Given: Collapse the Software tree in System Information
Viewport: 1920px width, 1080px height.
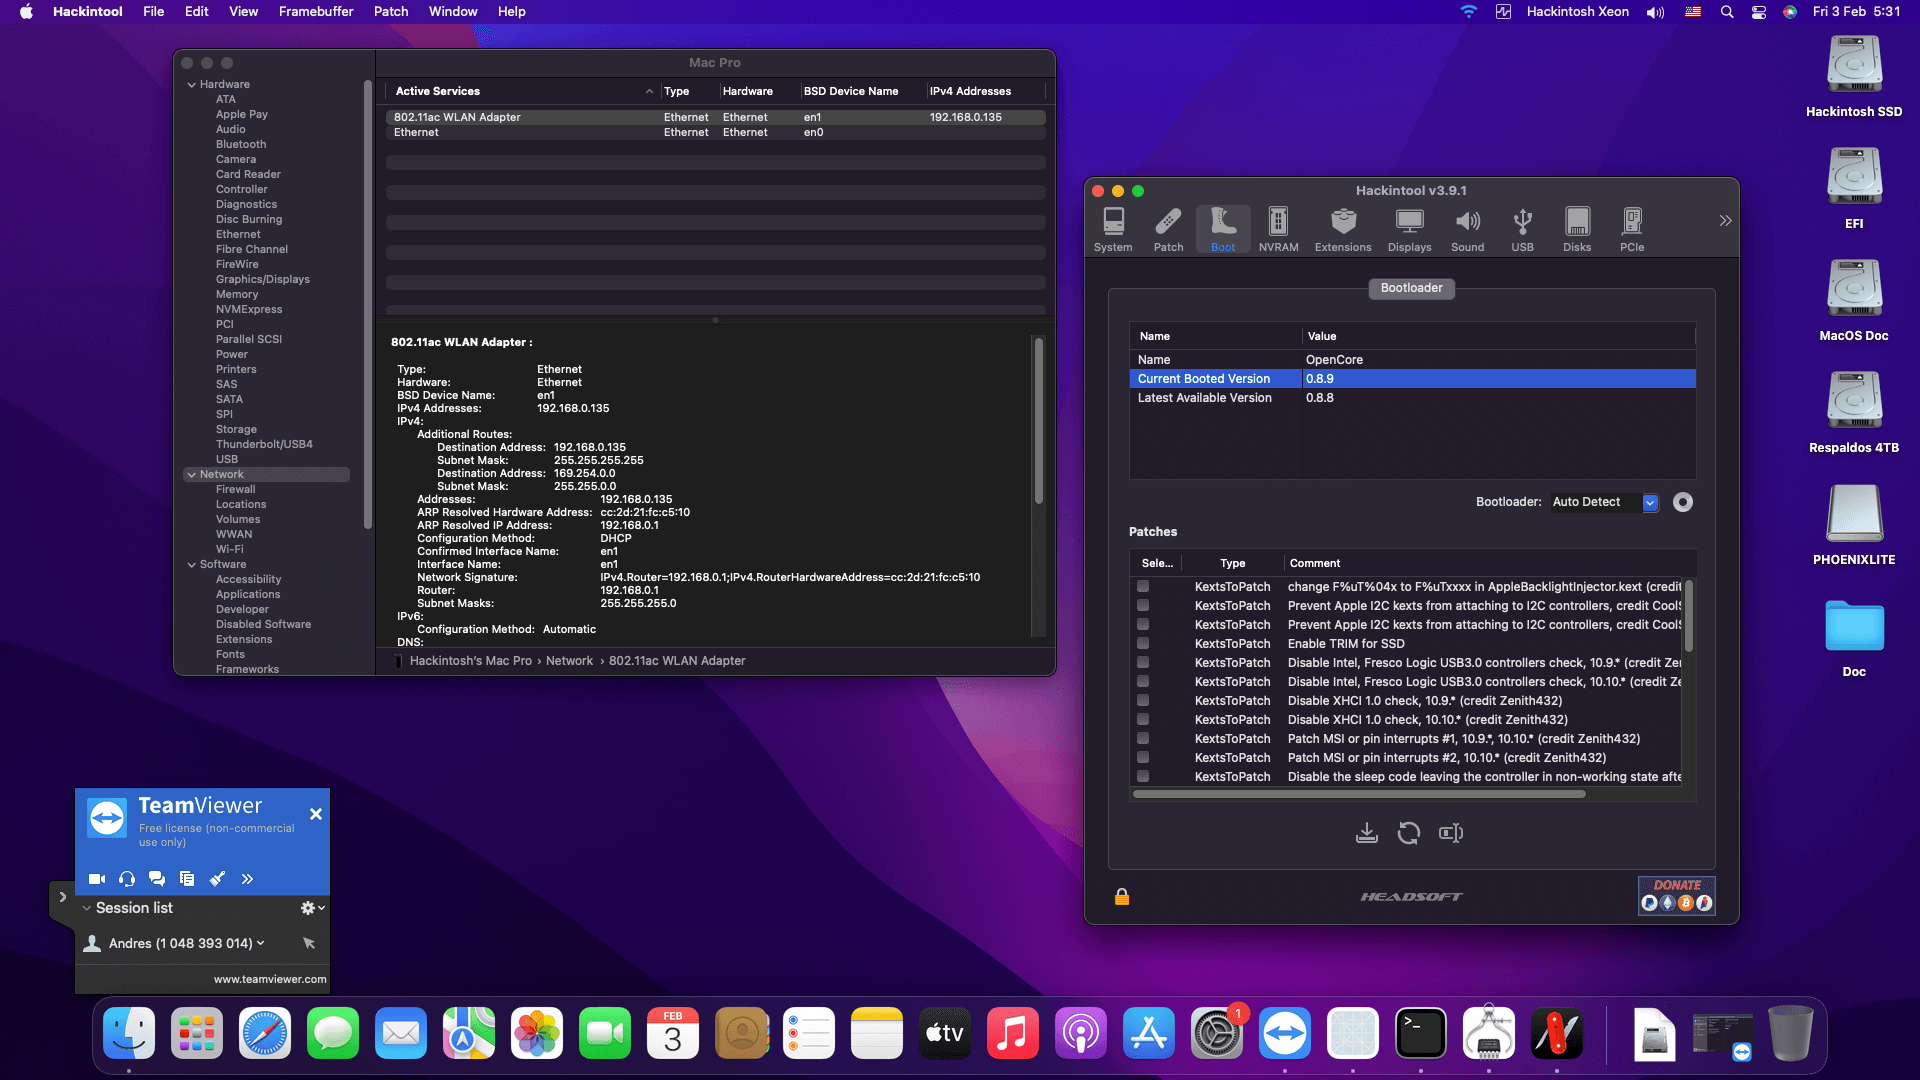Looking at the screenshot, I should 192,565.
